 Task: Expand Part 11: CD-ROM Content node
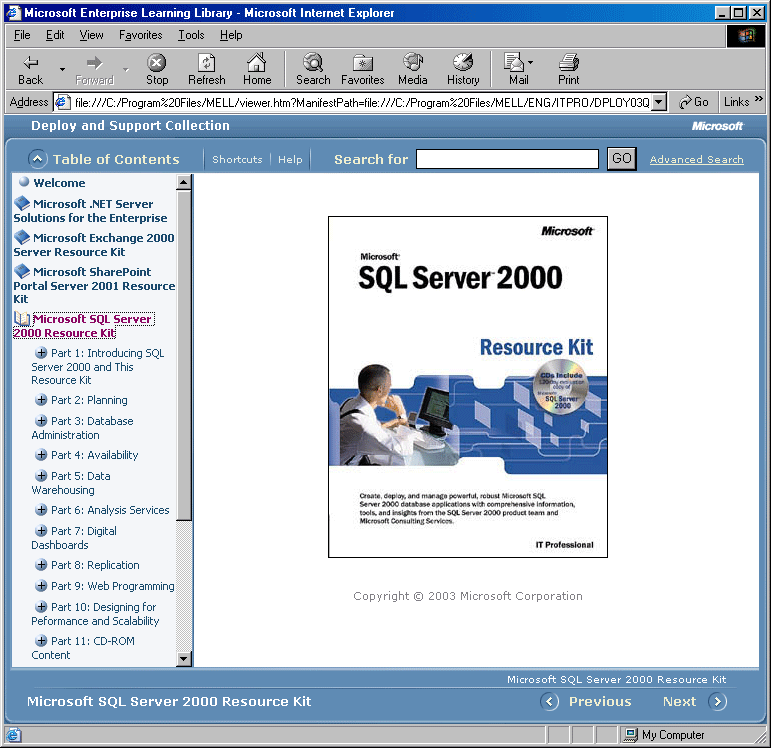coord(41,641)
